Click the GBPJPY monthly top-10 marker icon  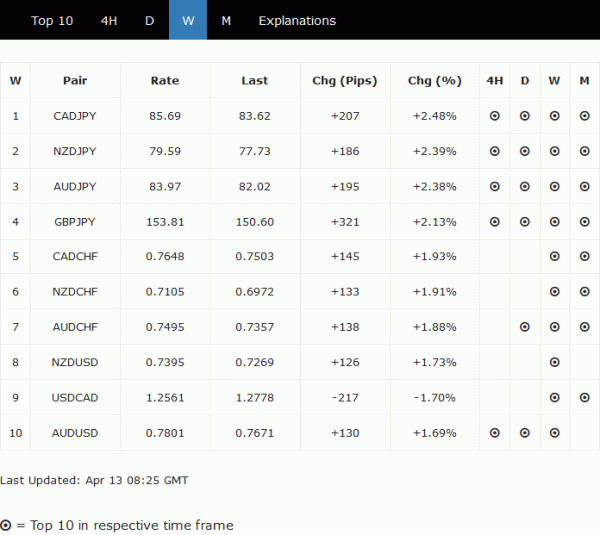point(584,221)
